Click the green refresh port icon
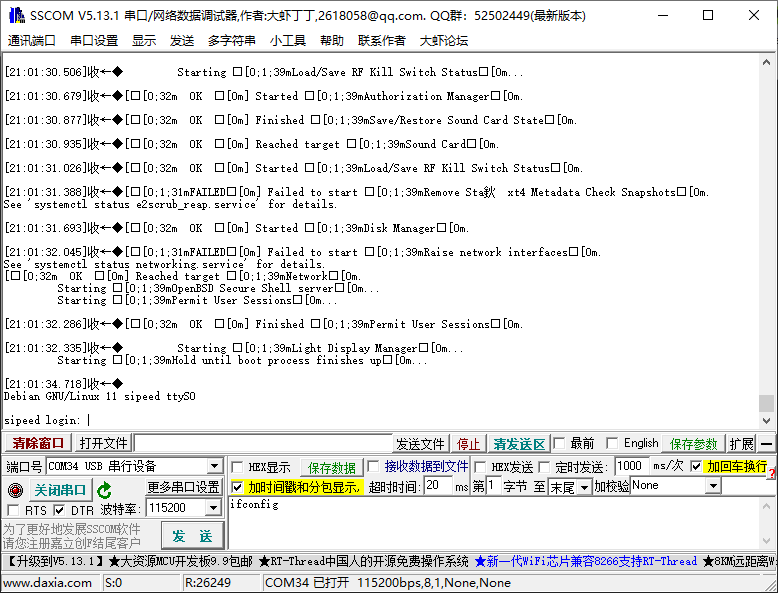The image size is (778, 593). pyautogui.click(x=104, y=490)
